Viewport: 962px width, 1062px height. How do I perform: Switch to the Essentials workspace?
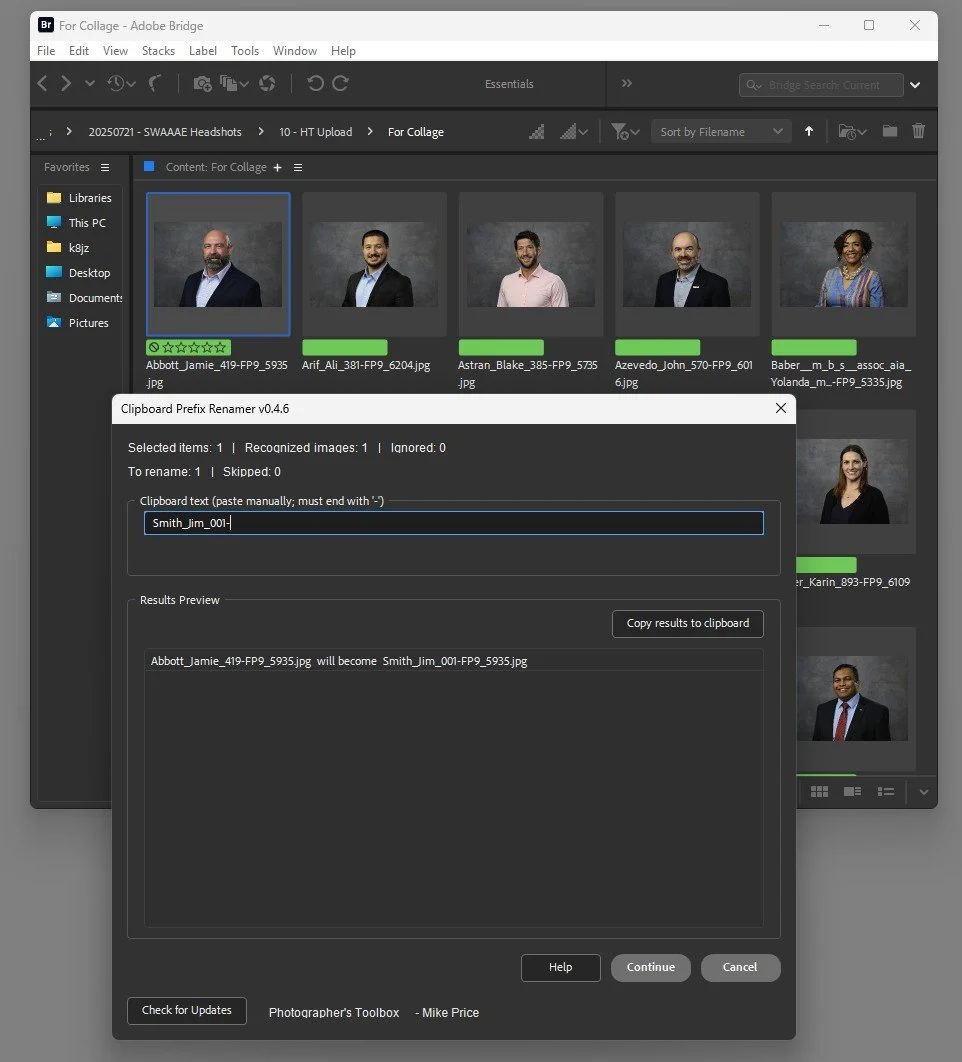point(509,84)
